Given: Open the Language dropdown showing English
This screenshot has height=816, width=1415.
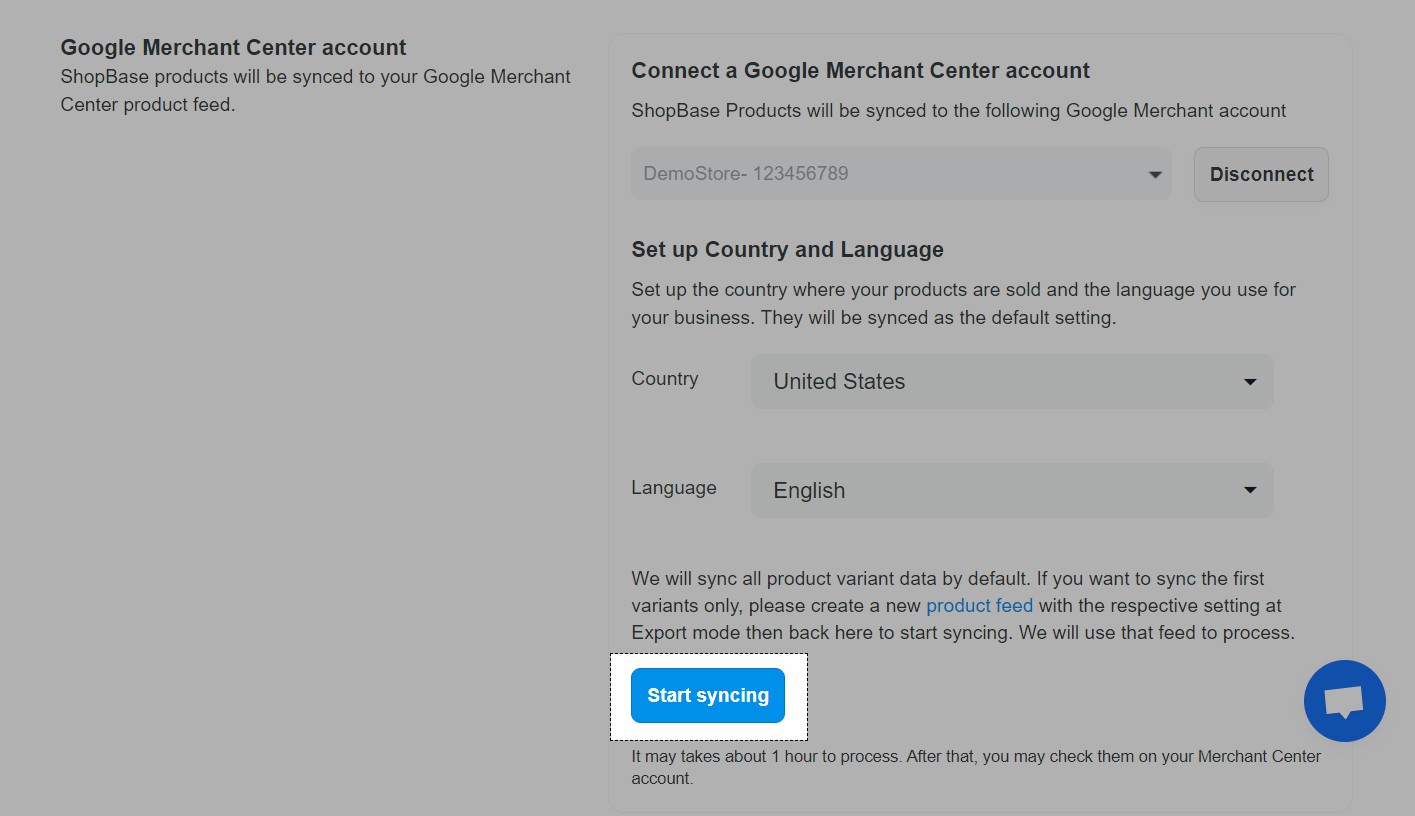Looking at the screenshot, I should pos(1011,490).
